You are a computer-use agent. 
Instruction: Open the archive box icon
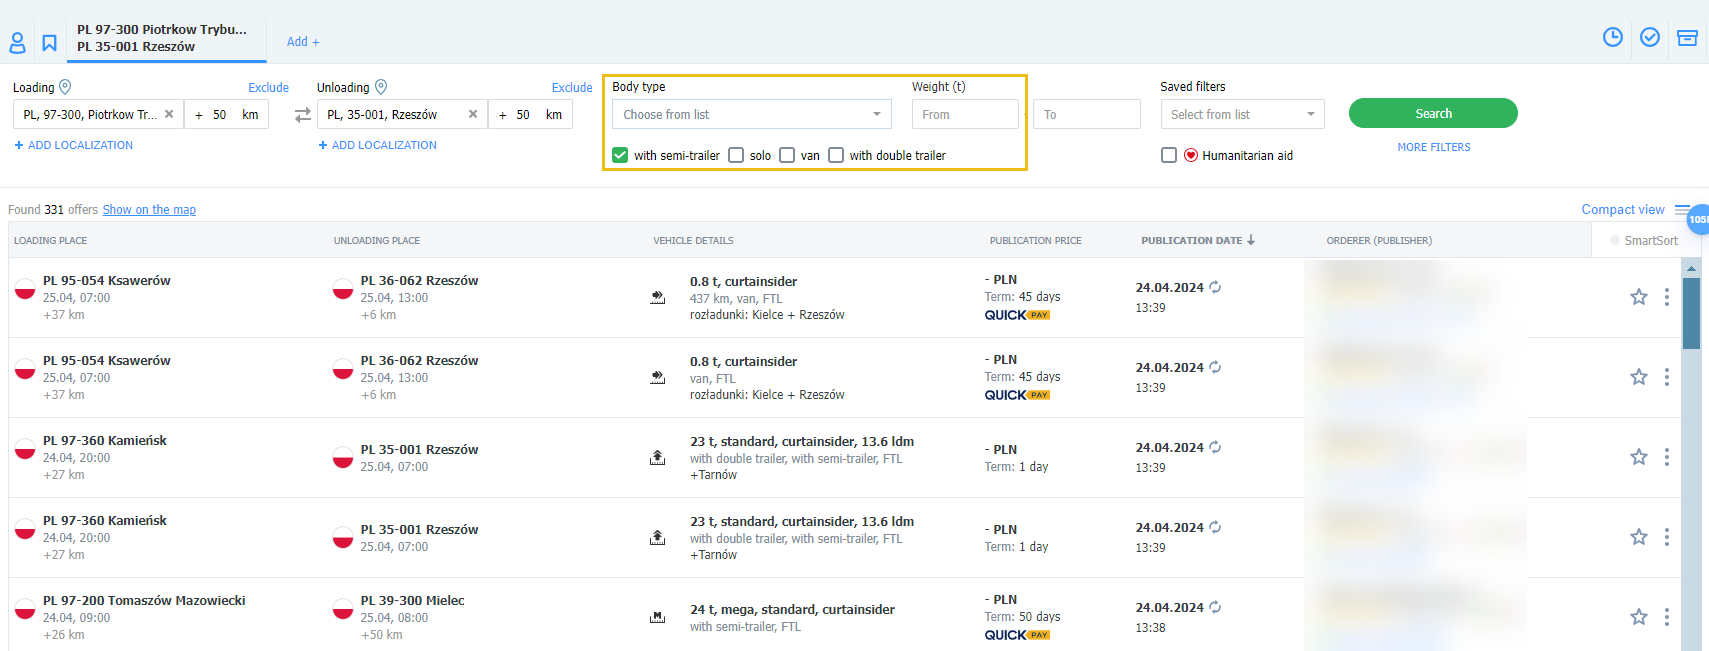[x=1687, y=37]
